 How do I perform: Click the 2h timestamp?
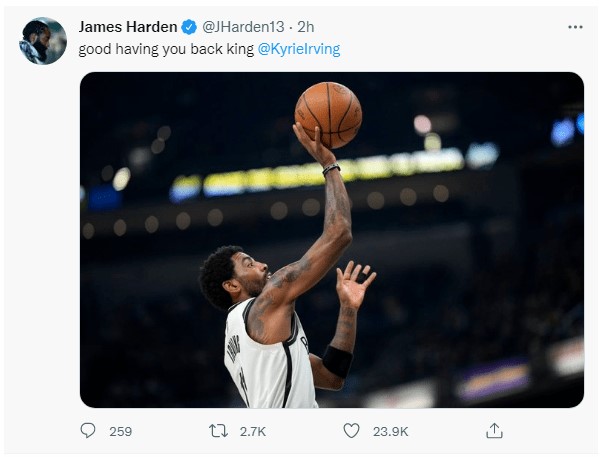pos(306,27)
